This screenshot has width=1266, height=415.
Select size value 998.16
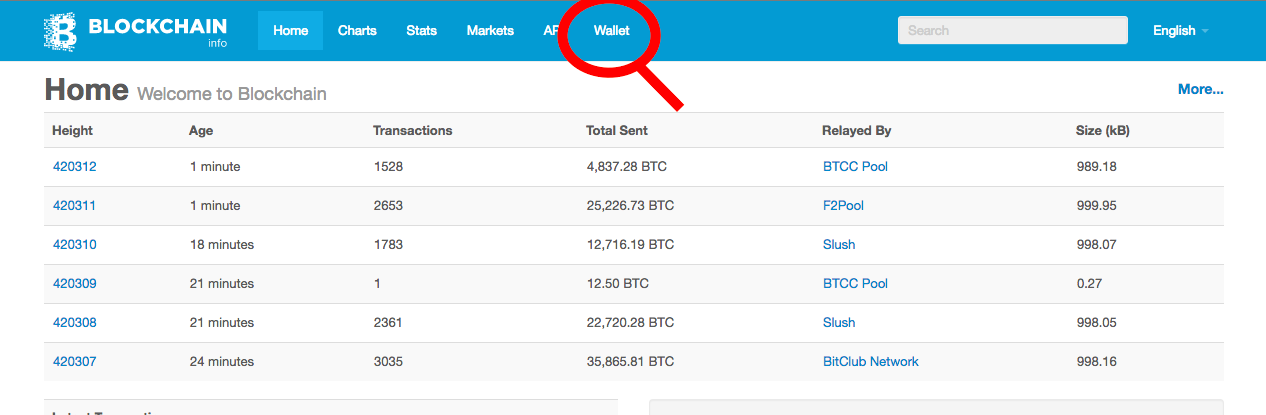click(x=1096, y=361)
